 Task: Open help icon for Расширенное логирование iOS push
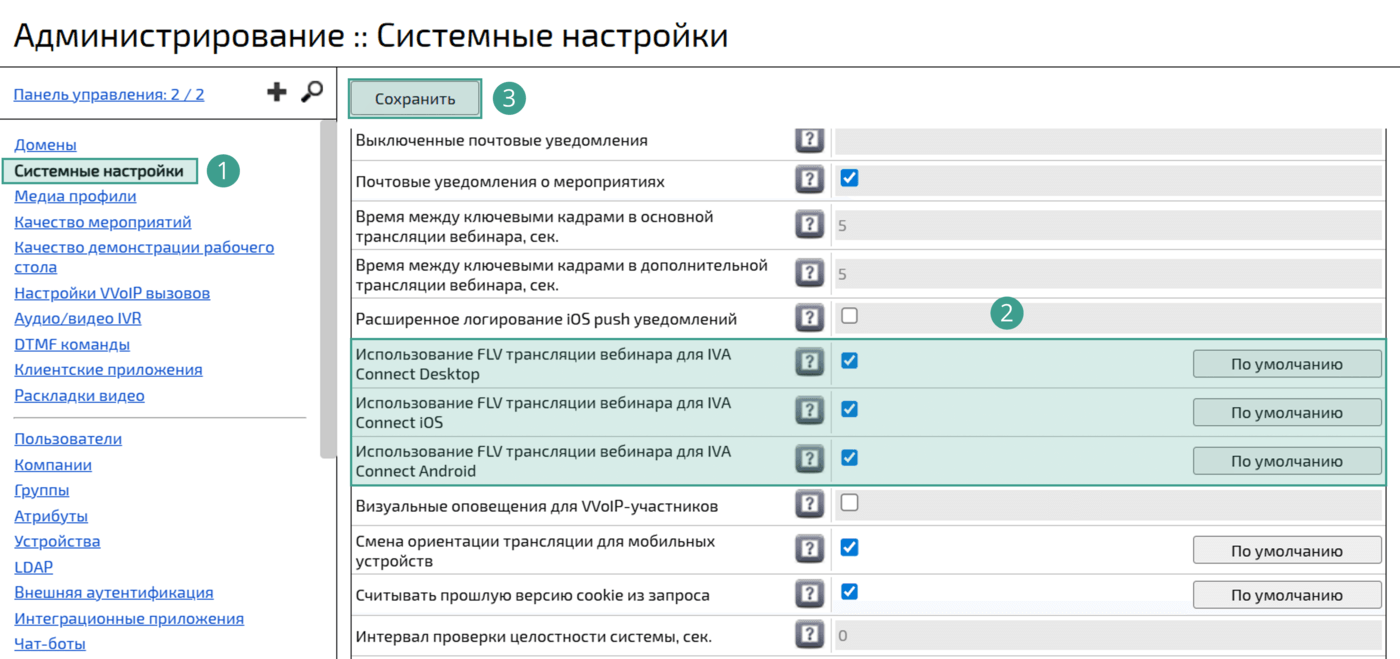[x=809, y=318]
